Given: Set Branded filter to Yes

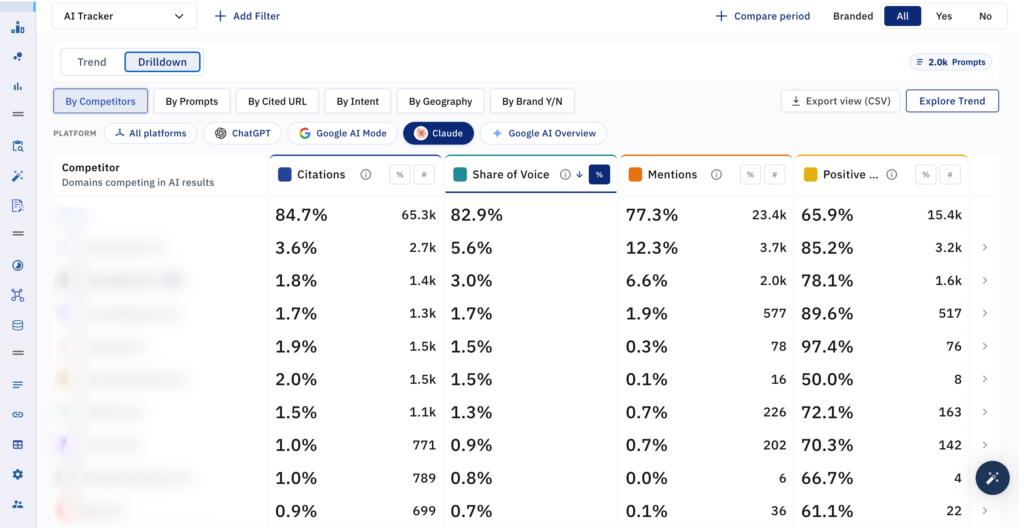Looking at the screenshot, I should click(x=944, y=16).
